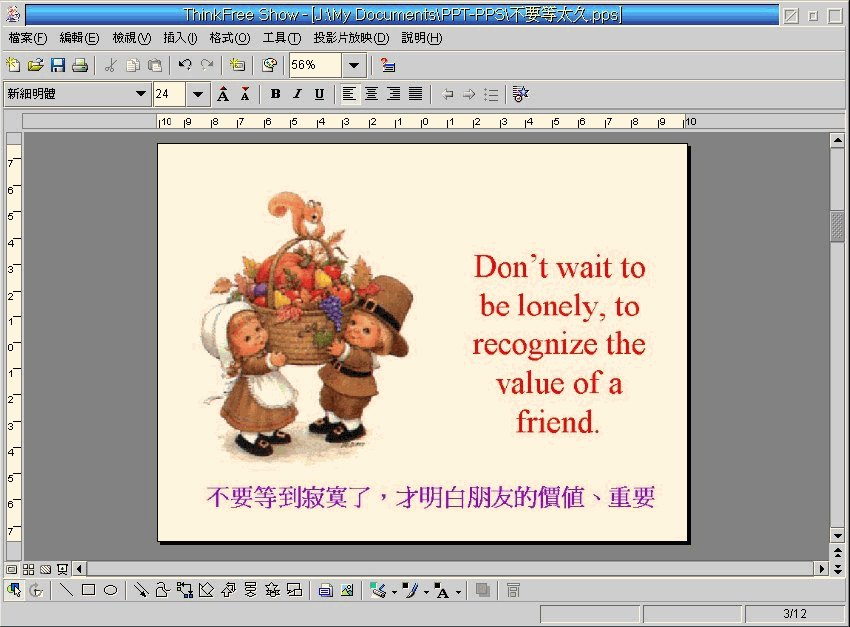Viewport: 850px width, 627px height.
Task: Open the 編輯(E) menu
Action: click(79, 38)
